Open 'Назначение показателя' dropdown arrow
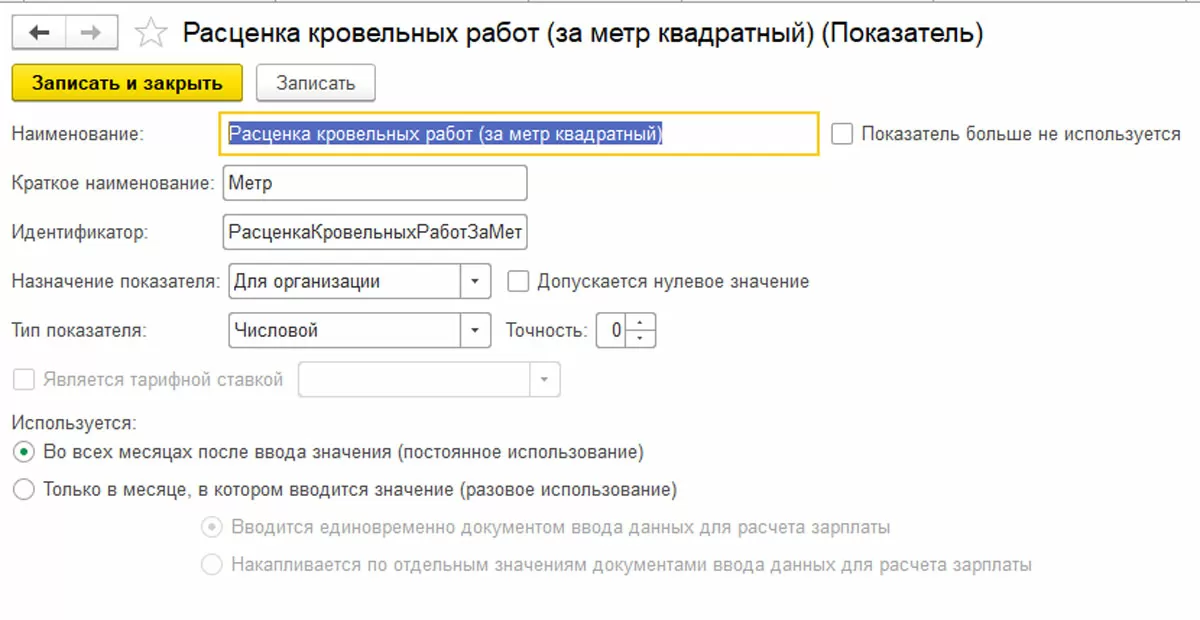Viewport: 1200px width, 620px height. coord(475,282)
